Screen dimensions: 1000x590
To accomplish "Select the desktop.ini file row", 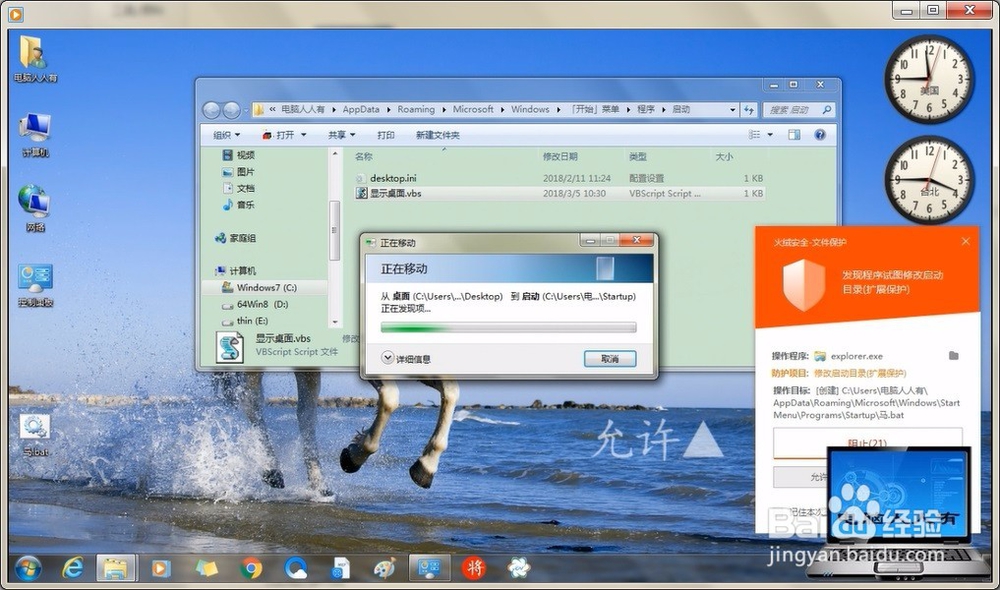I will (559, 178).
